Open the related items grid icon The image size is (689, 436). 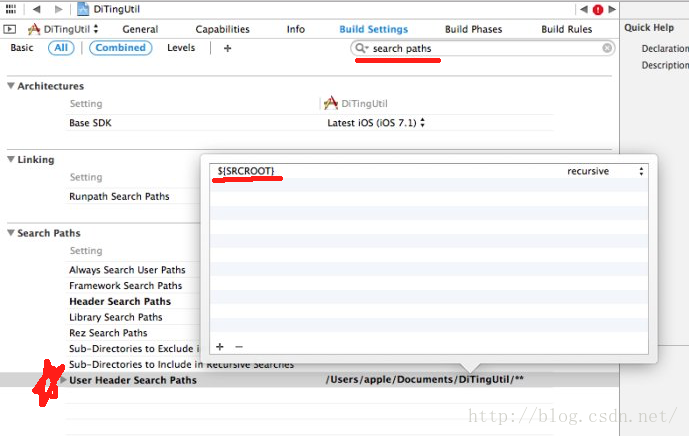pos(11,9)
